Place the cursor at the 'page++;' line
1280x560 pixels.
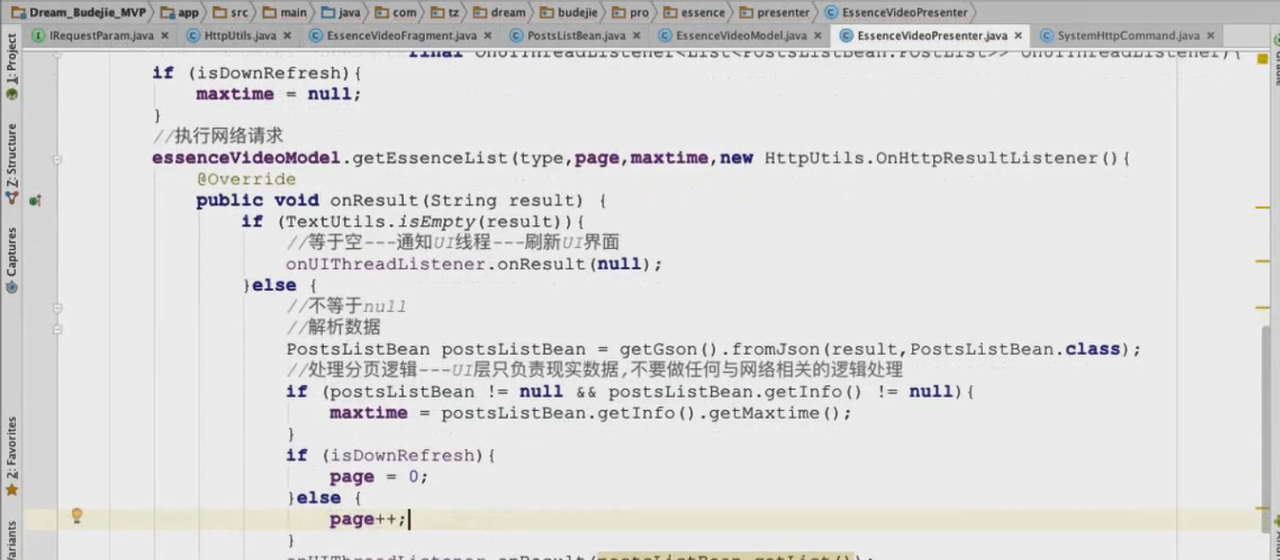click(x=369, y=520)
